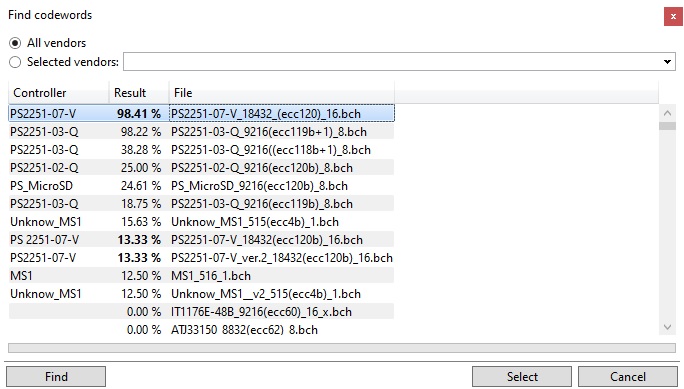Close the Find codewords dialog
This screenshot has width=684, height=389.
pos(673,17)
